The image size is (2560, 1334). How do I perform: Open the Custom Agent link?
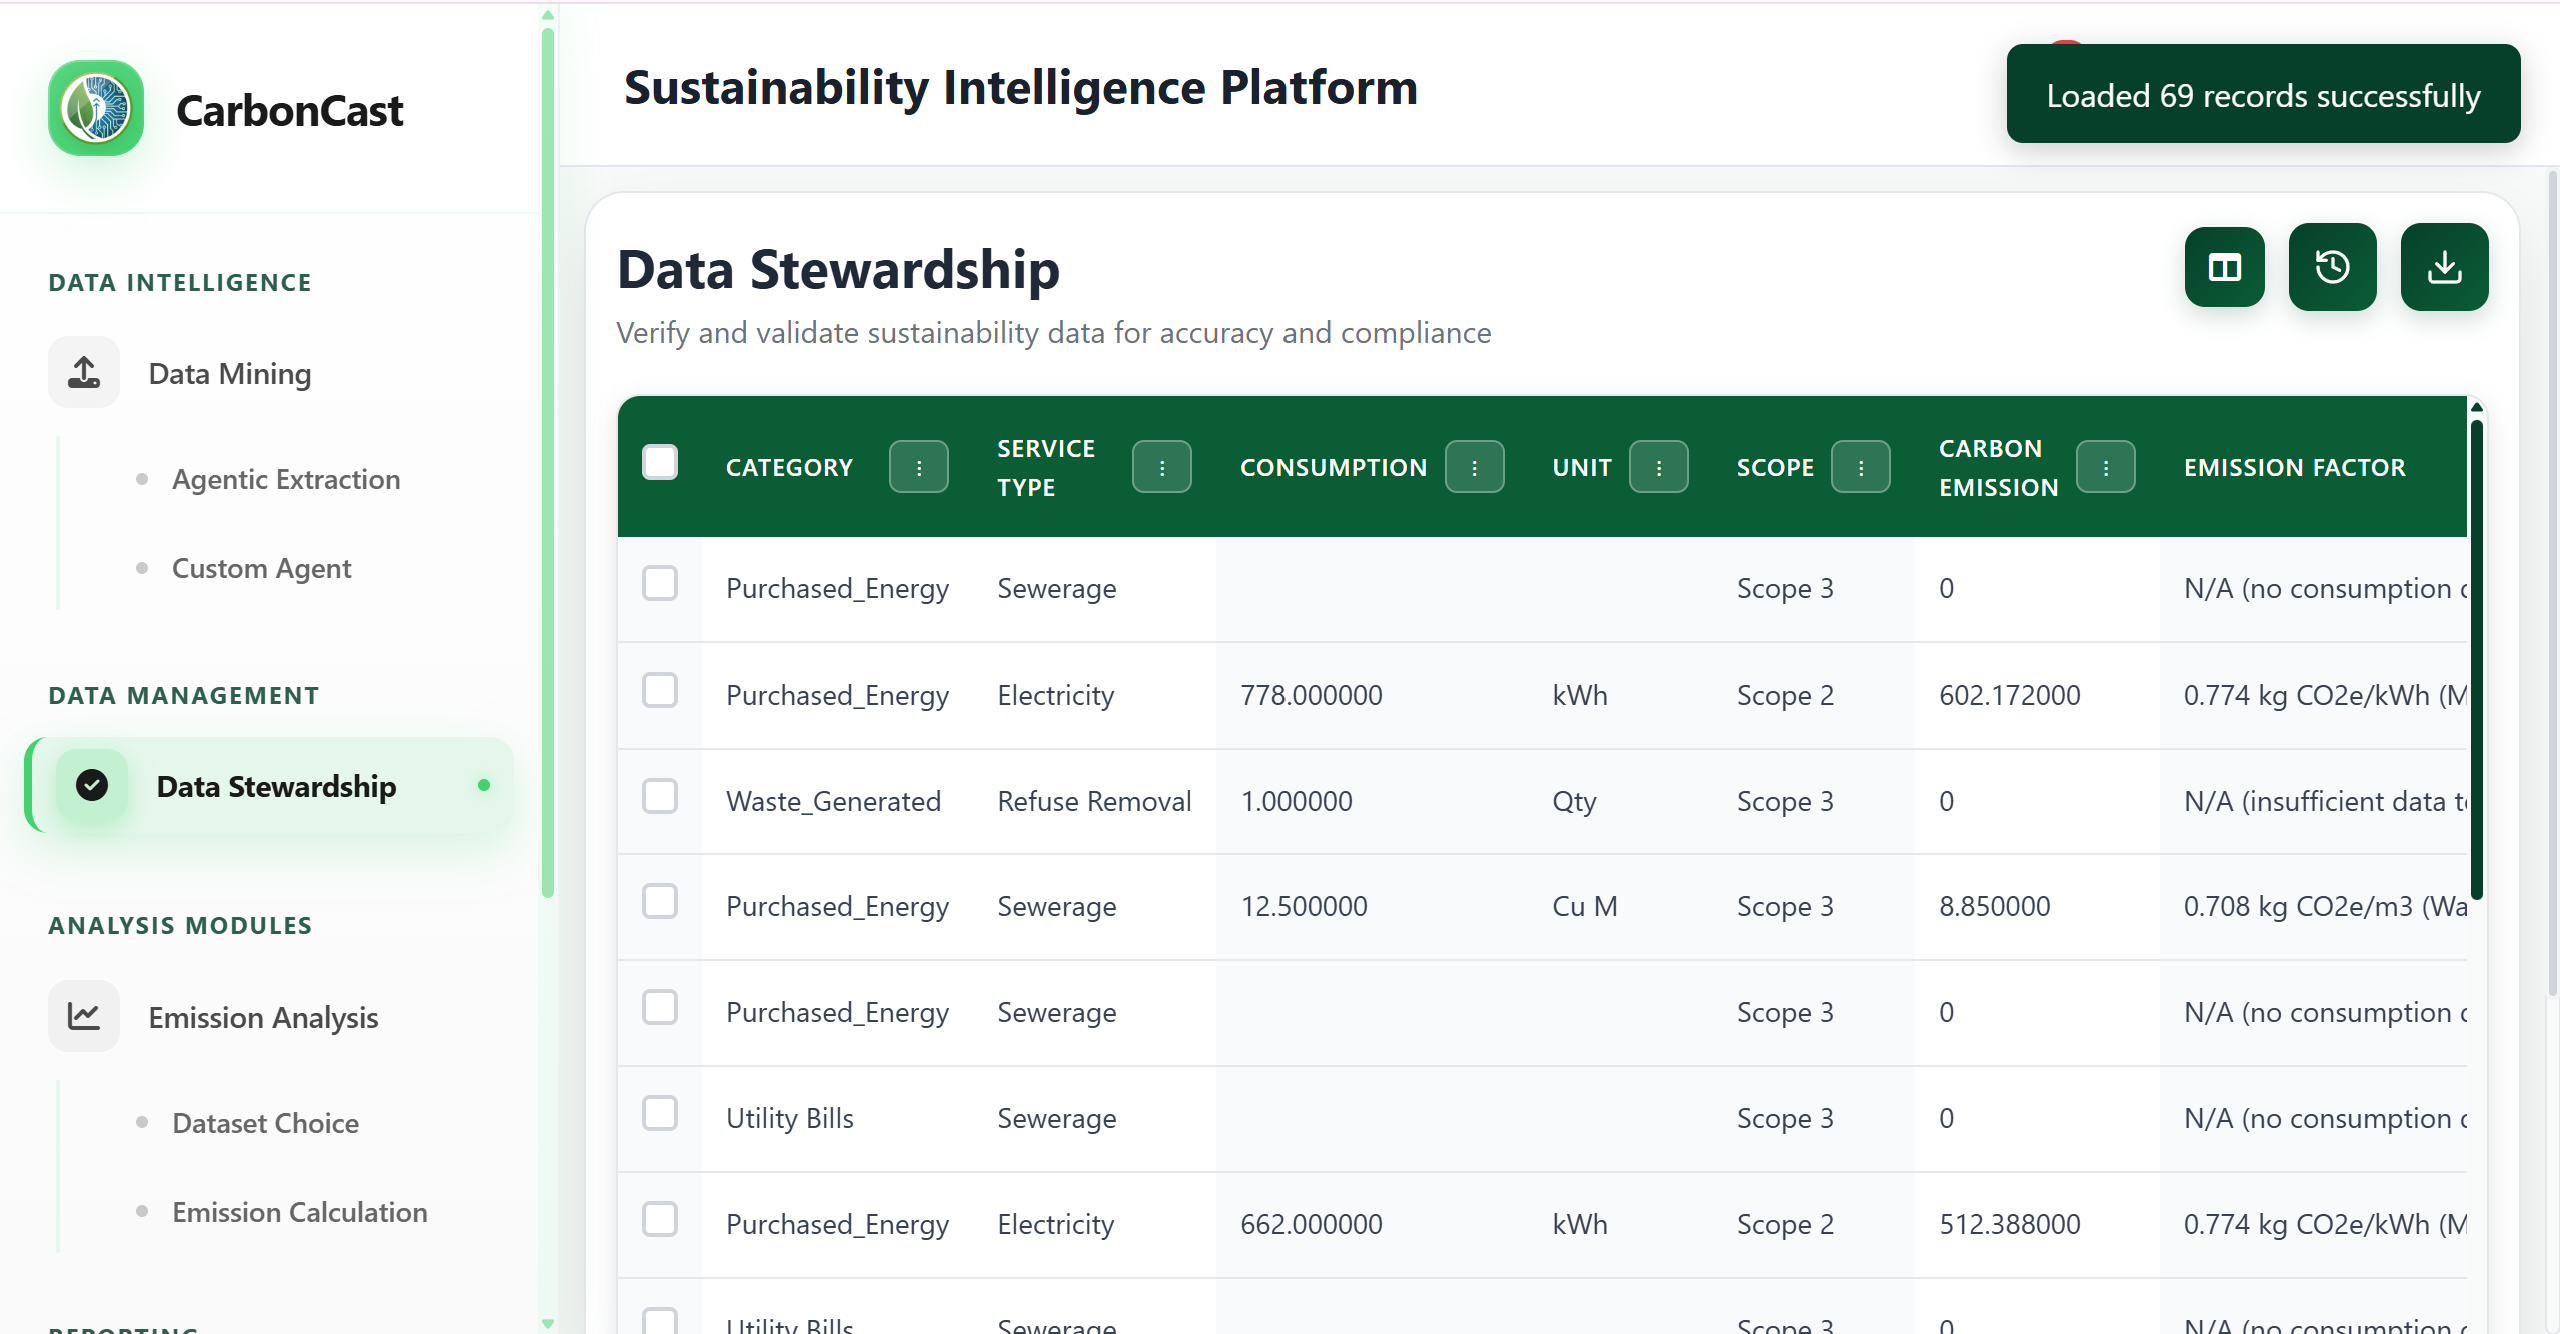[261, 568]
